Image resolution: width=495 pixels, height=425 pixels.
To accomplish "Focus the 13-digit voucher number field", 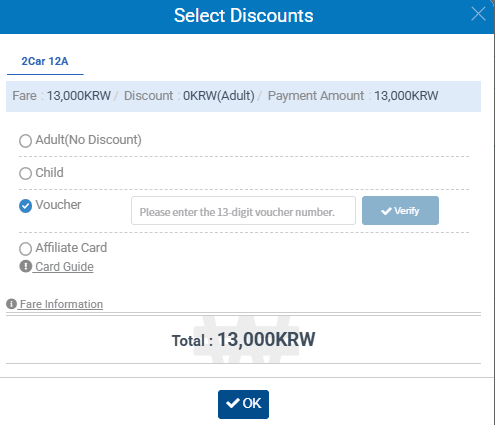I will pos(243,211).
